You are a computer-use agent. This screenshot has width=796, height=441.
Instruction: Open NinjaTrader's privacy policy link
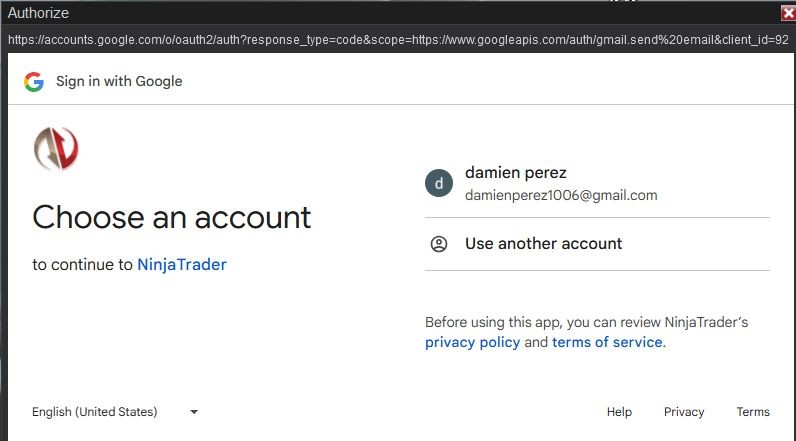(x=472, y=342)
